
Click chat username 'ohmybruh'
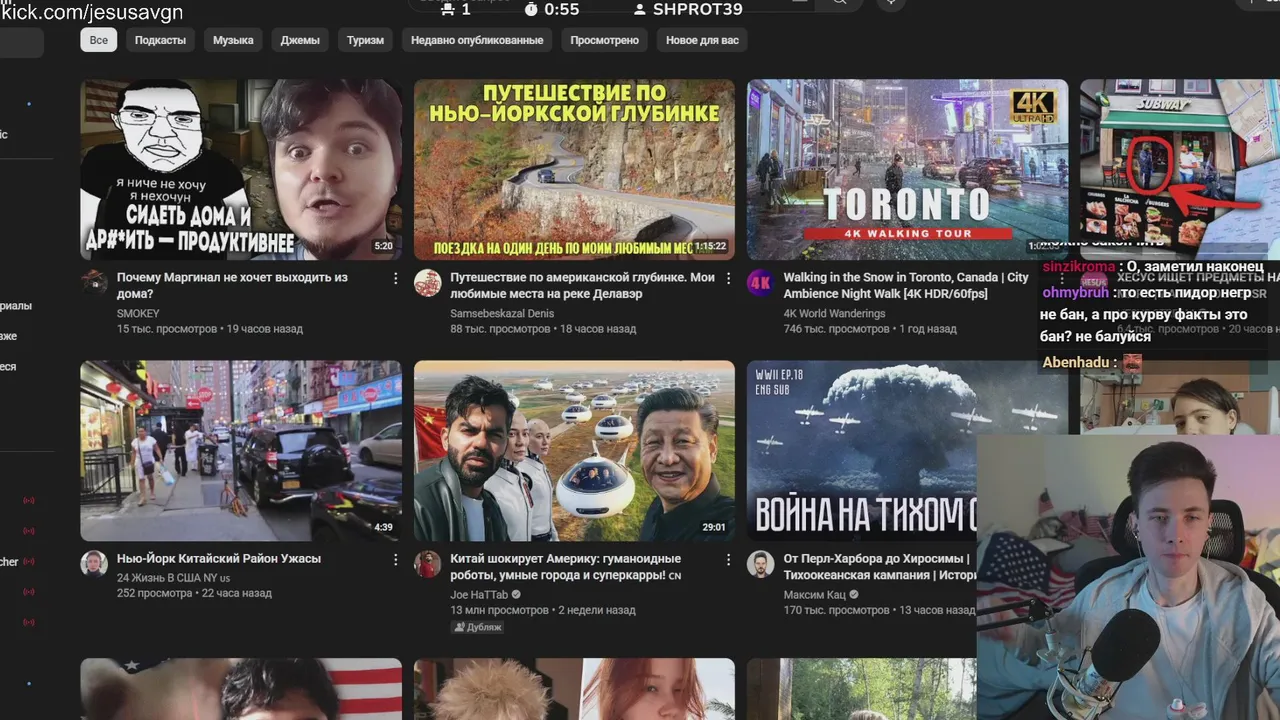pyautogui.click(x=1075, y=293)
